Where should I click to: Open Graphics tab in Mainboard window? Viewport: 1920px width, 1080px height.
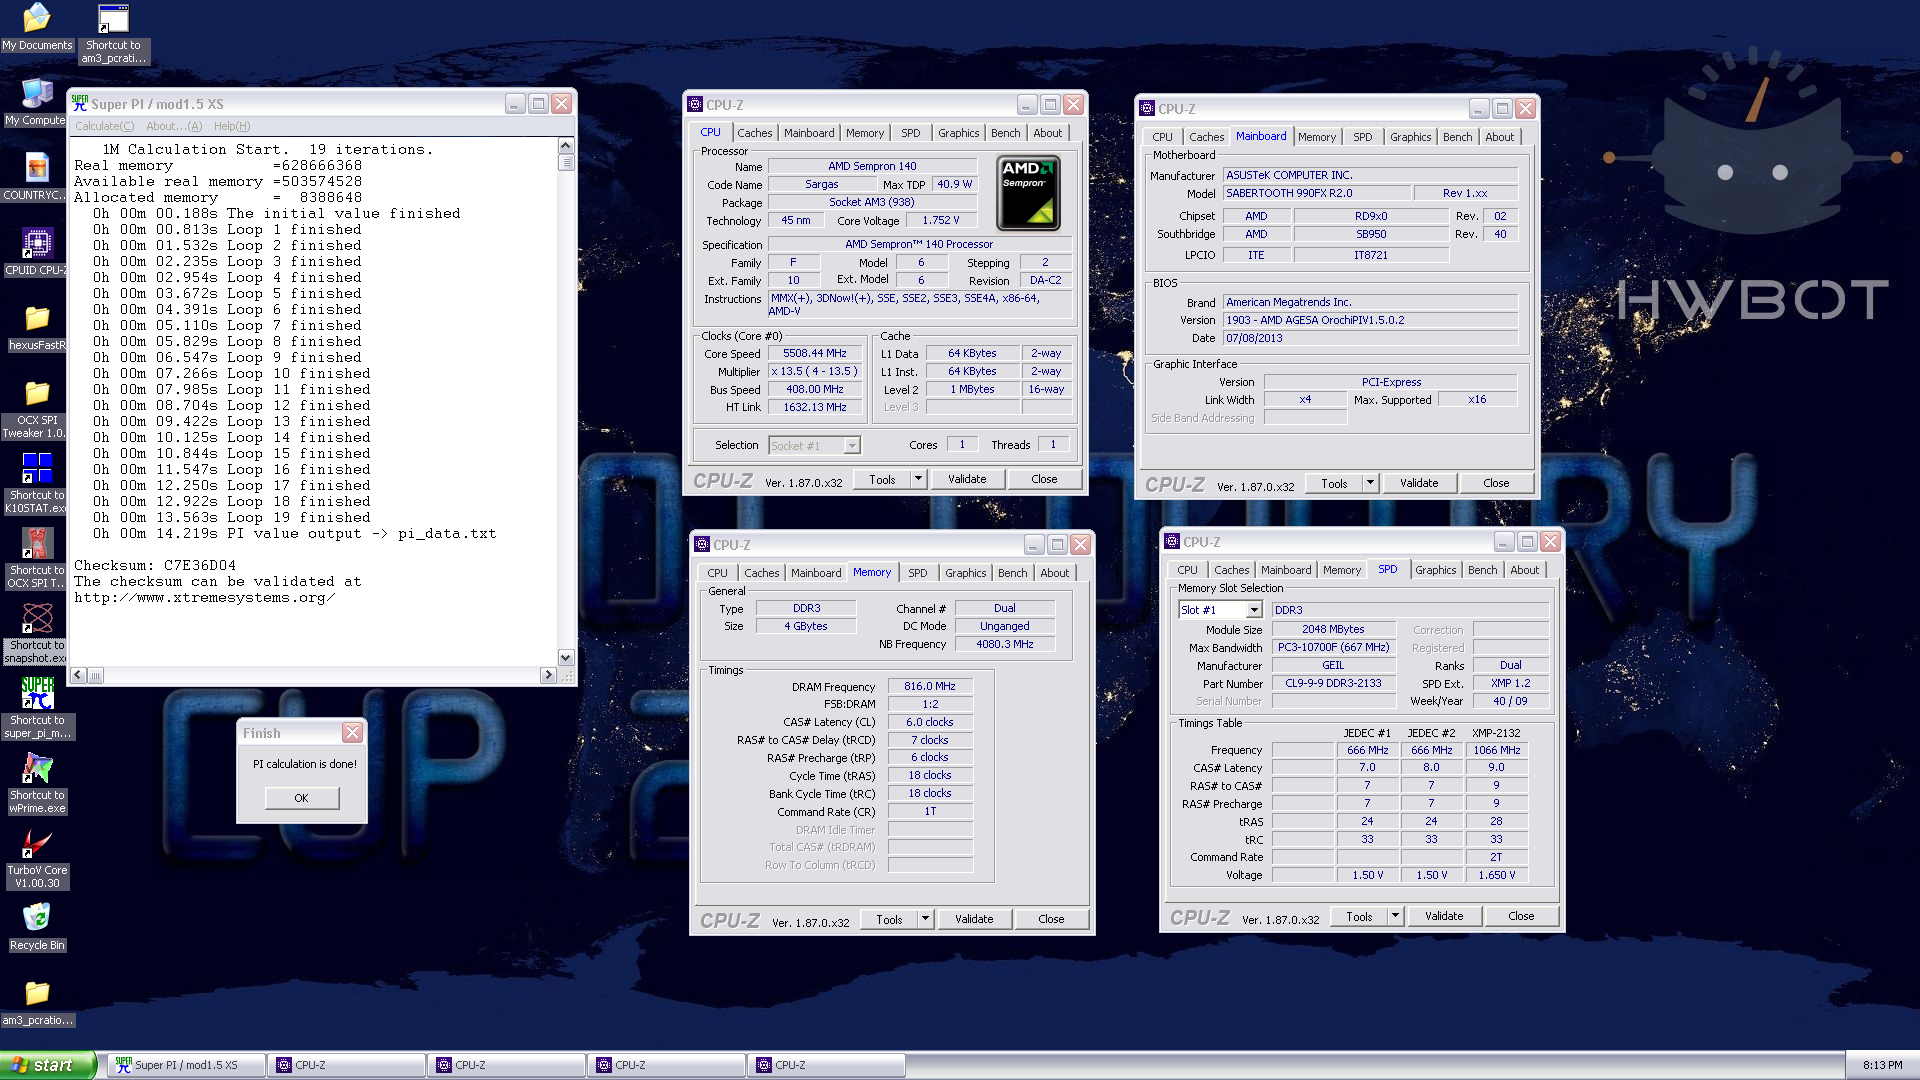[x=1410, y=137]
